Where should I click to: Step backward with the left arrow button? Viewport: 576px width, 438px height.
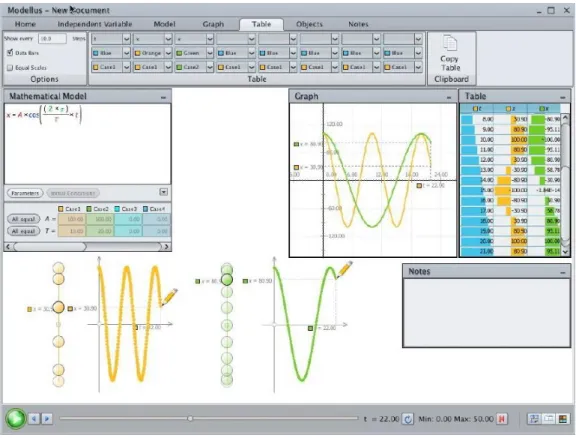click(x=34, y=419)
